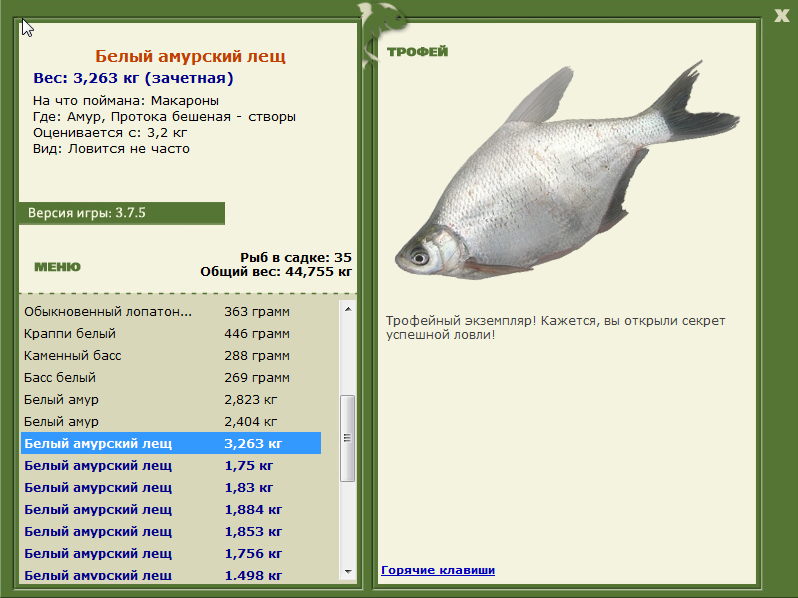The width and height of the screenshot is (798, 598).
Task: Select Белый амурский лещ 1.498 кг row
Action: coord(171,575)
